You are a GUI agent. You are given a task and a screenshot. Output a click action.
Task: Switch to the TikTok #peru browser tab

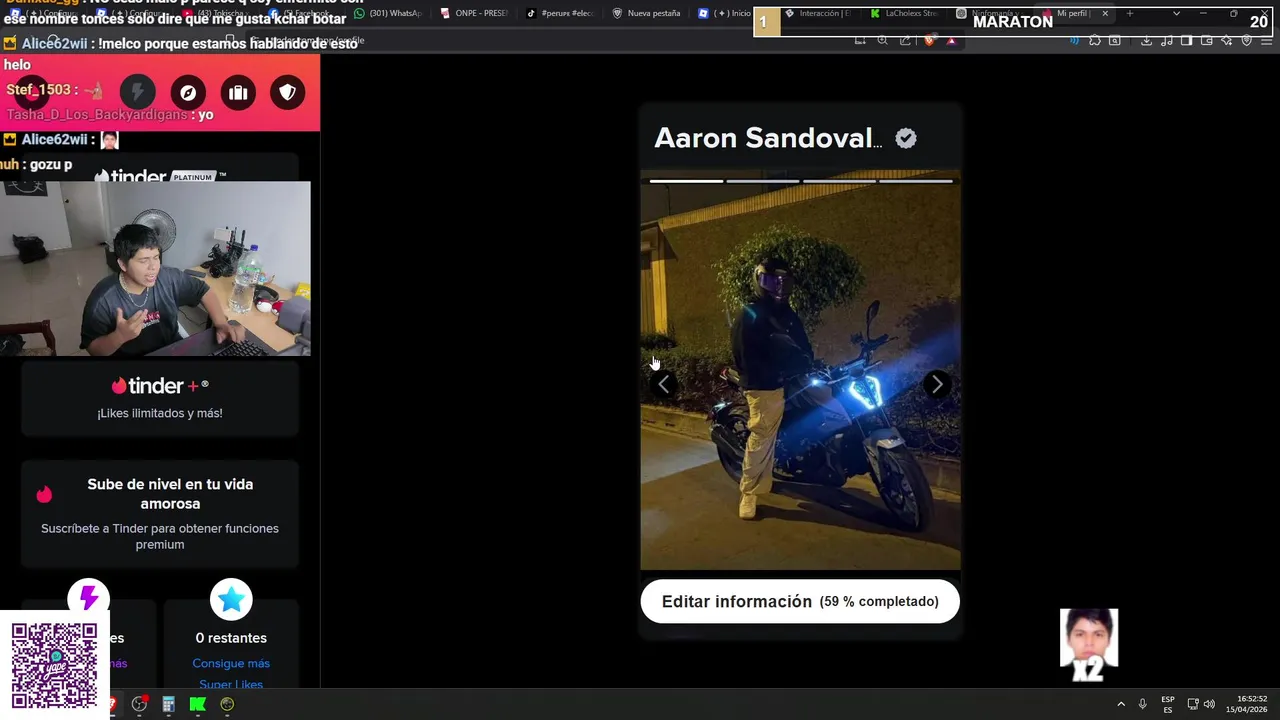[560, 13]
